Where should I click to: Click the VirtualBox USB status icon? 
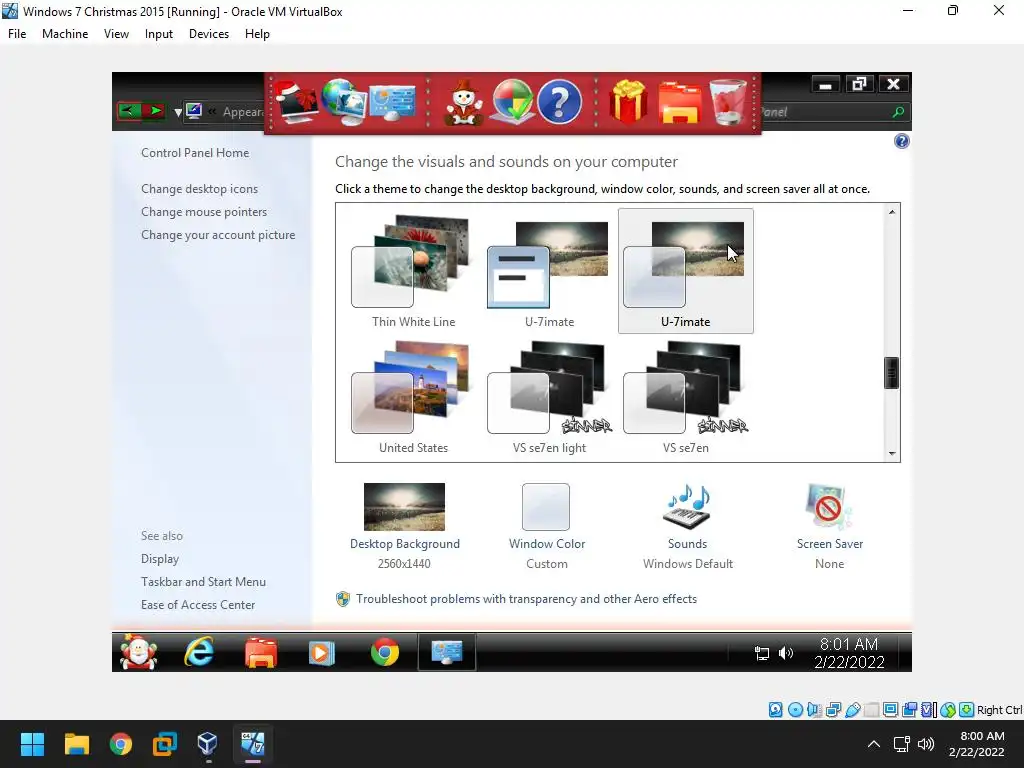tap(852, 710)
